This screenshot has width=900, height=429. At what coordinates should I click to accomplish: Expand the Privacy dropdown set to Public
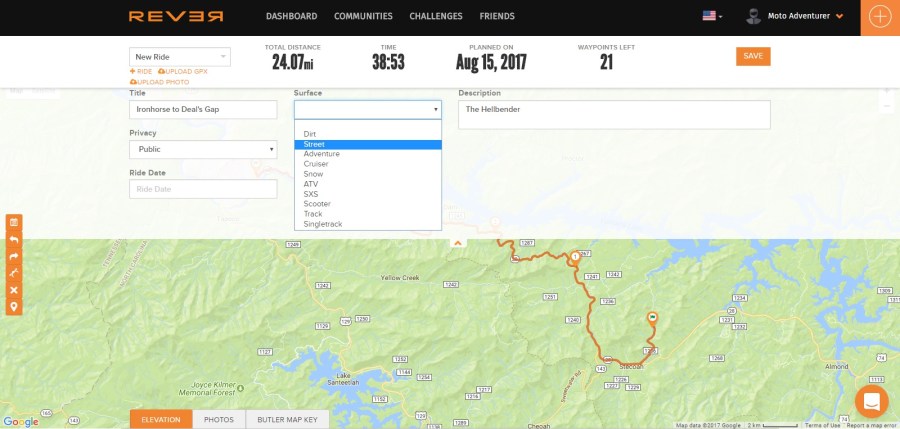pyautogui.click(x=203, y=149)
